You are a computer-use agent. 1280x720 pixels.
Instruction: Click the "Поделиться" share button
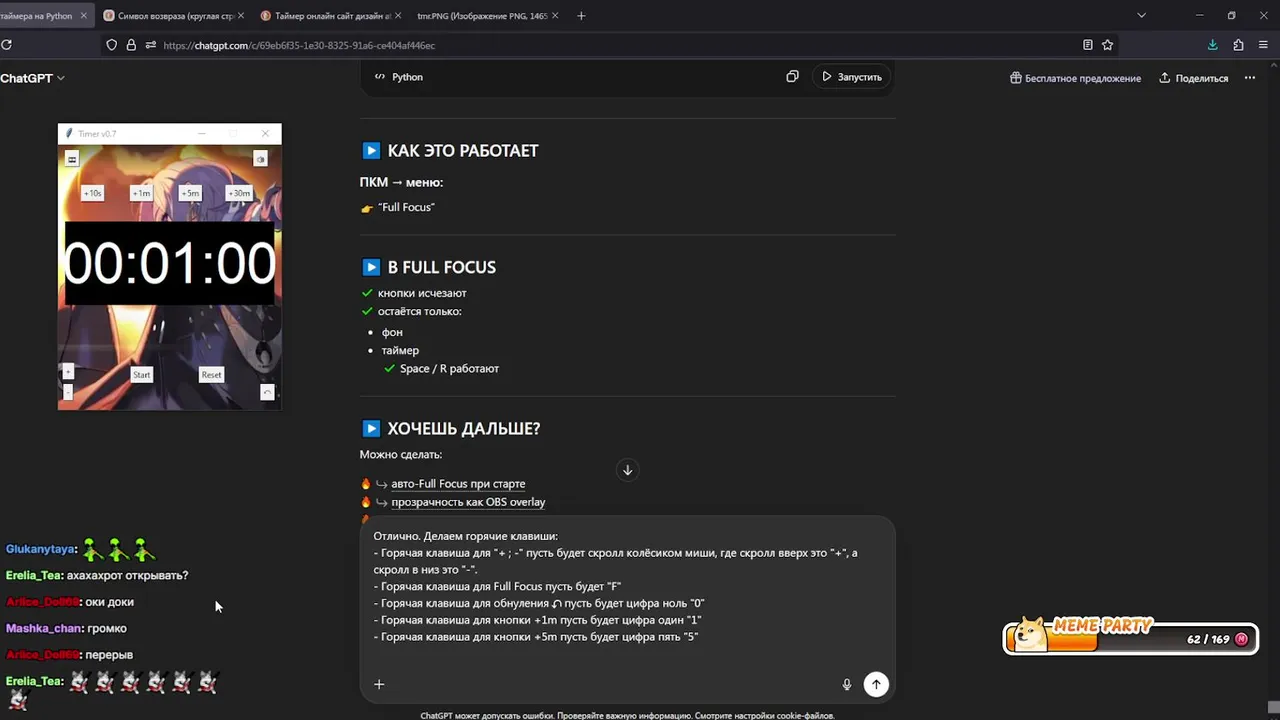click(x=1193, y=78)
